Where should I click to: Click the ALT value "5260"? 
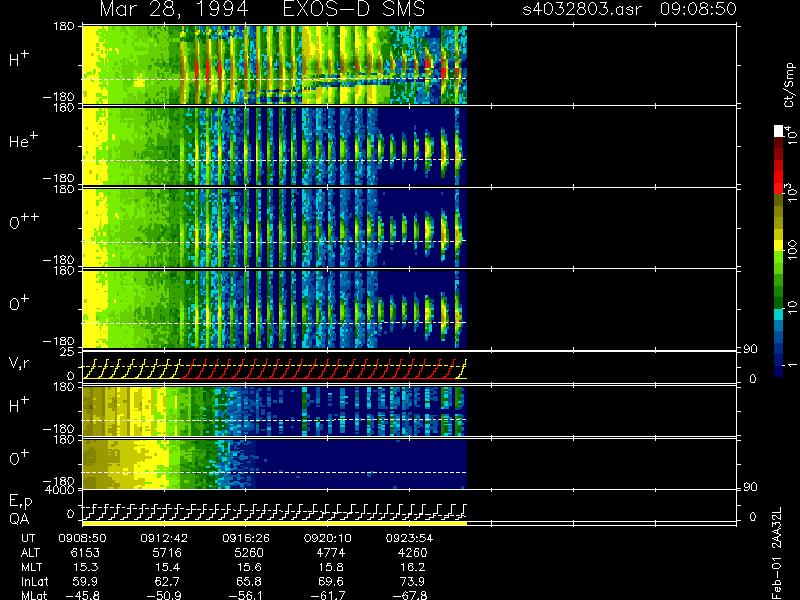click(x=249, y=553)
